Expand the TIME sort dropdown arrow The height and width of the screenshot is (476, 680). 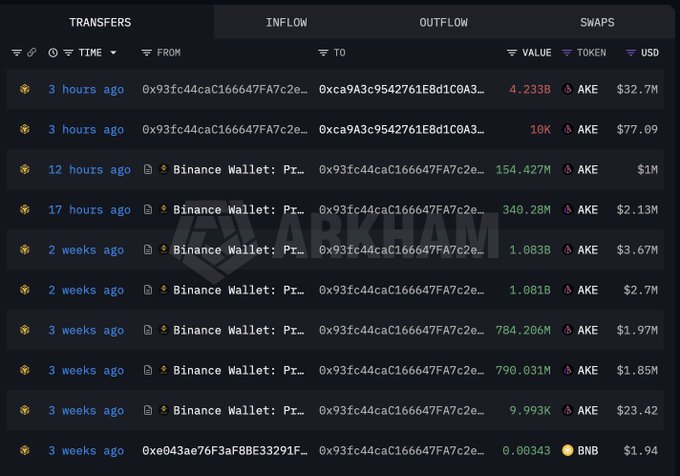[x=113, y=53]
